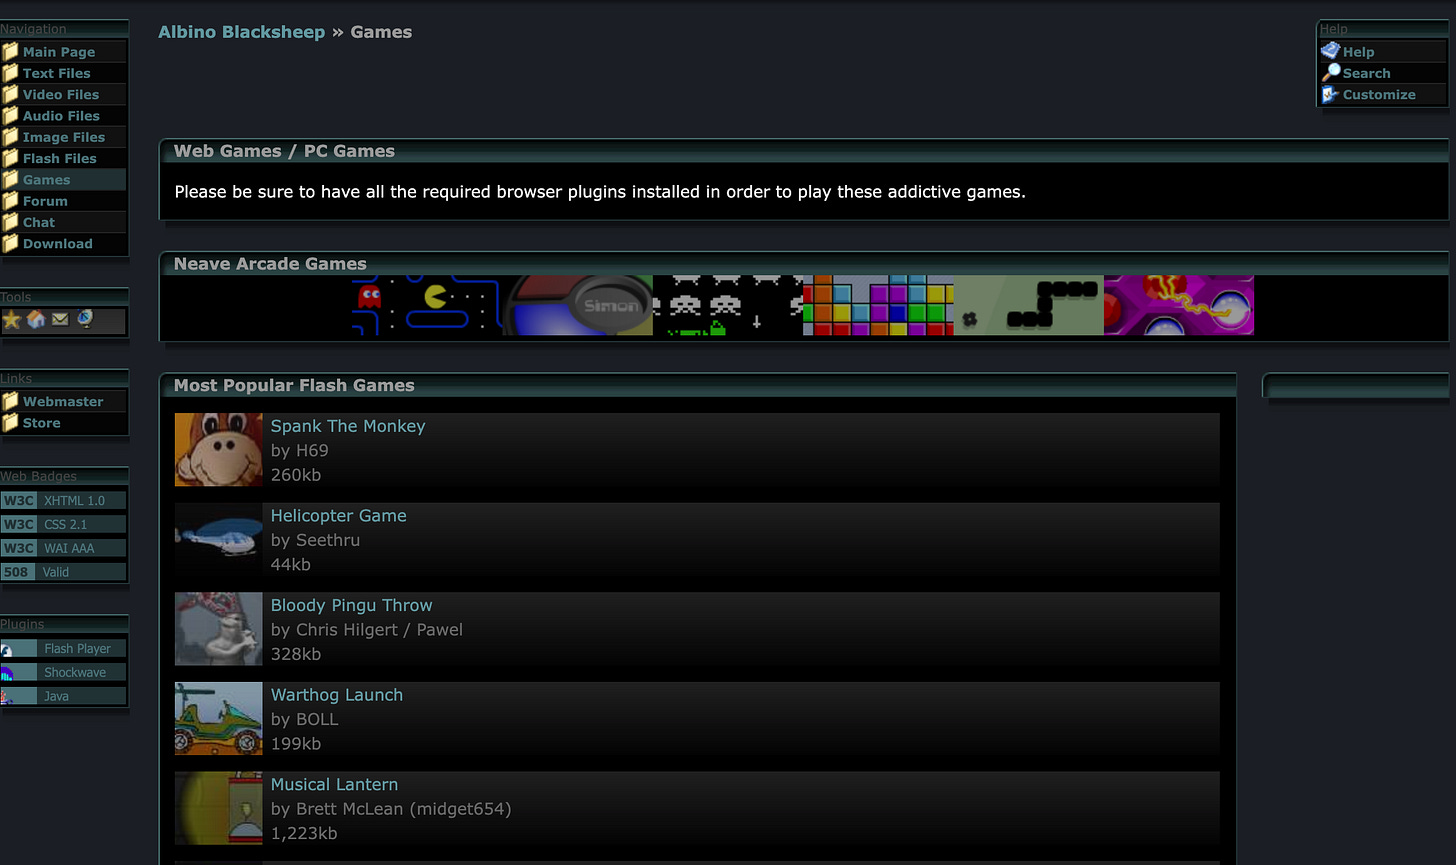Open Chat in navigation
The image size is (1456, 865).
tap(63, 222)
